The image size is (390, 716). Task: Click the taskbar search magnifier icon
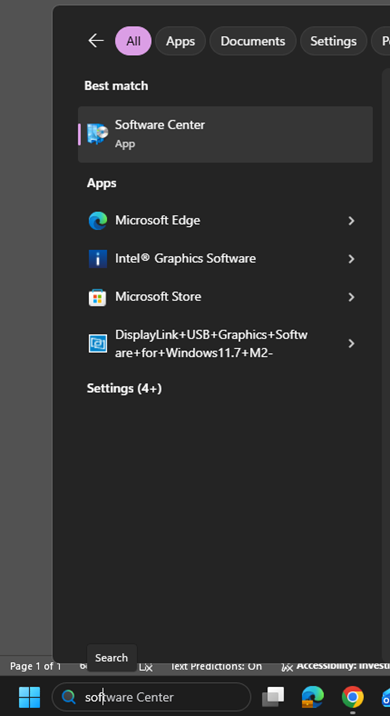(x=69, y=697)
